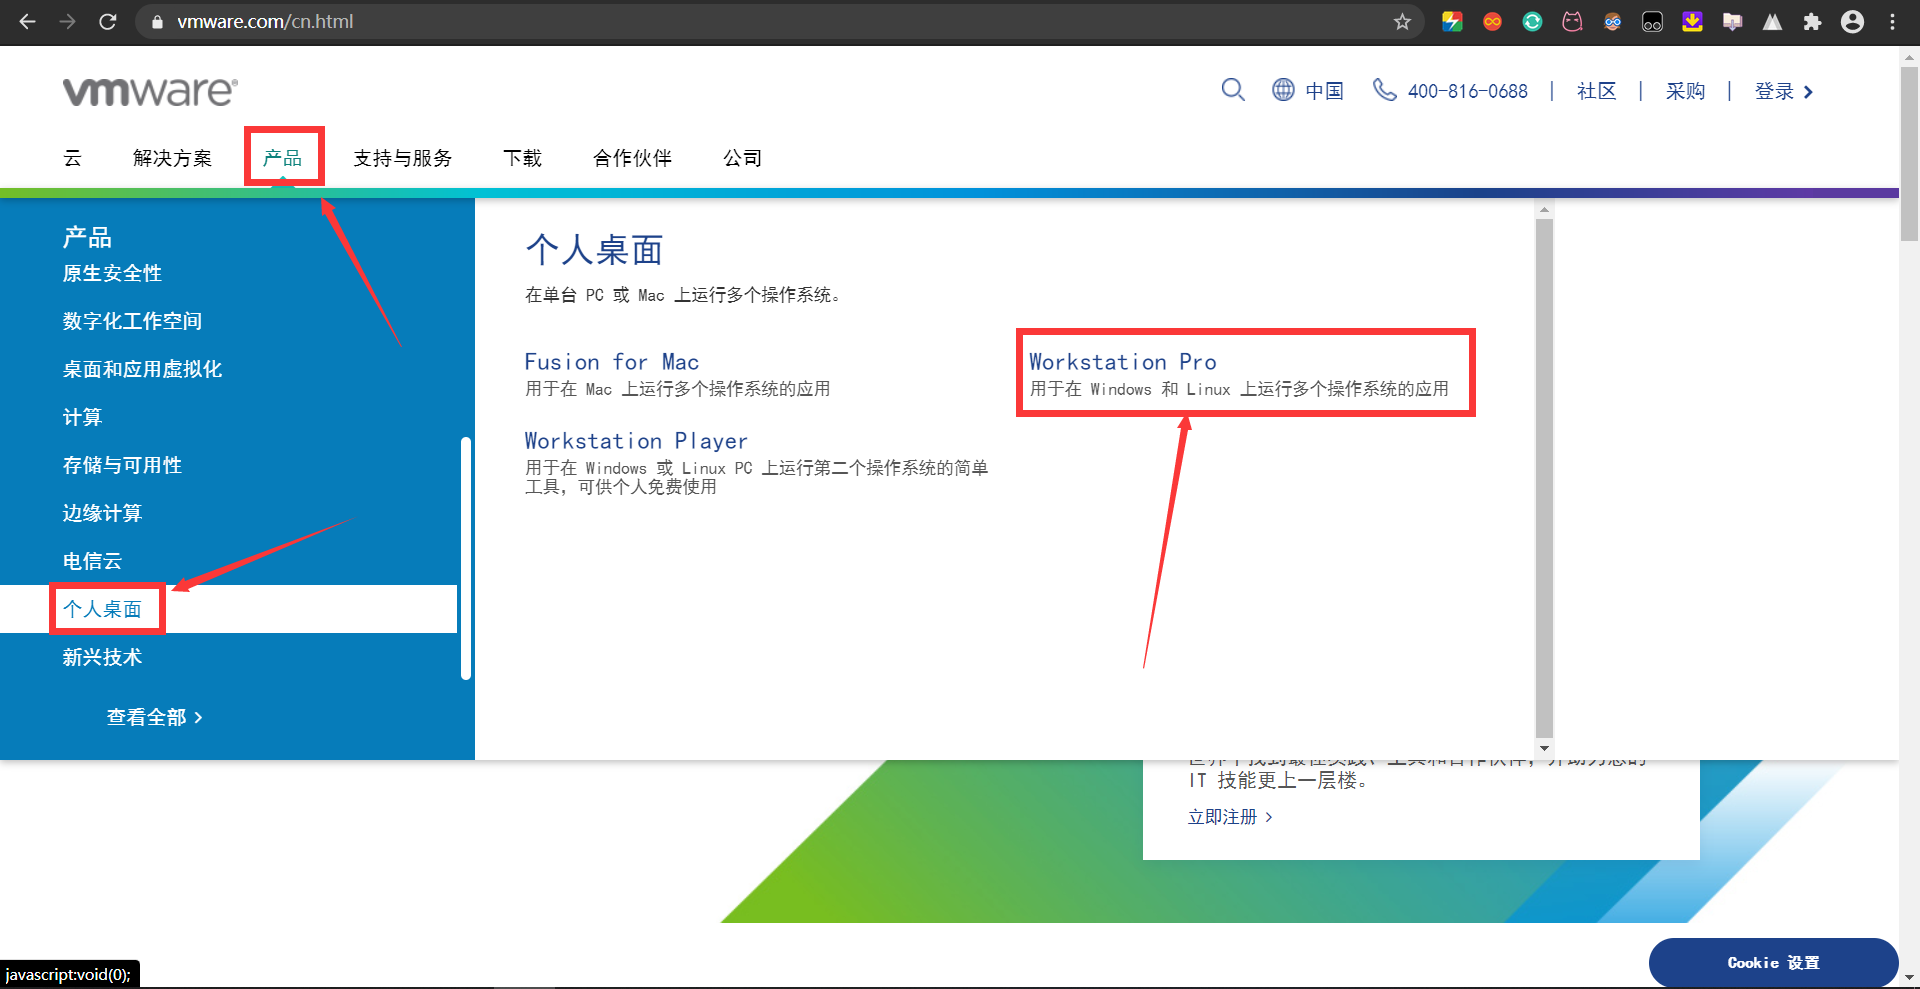Toggle the bookmark star for this page

(1403, 21)
